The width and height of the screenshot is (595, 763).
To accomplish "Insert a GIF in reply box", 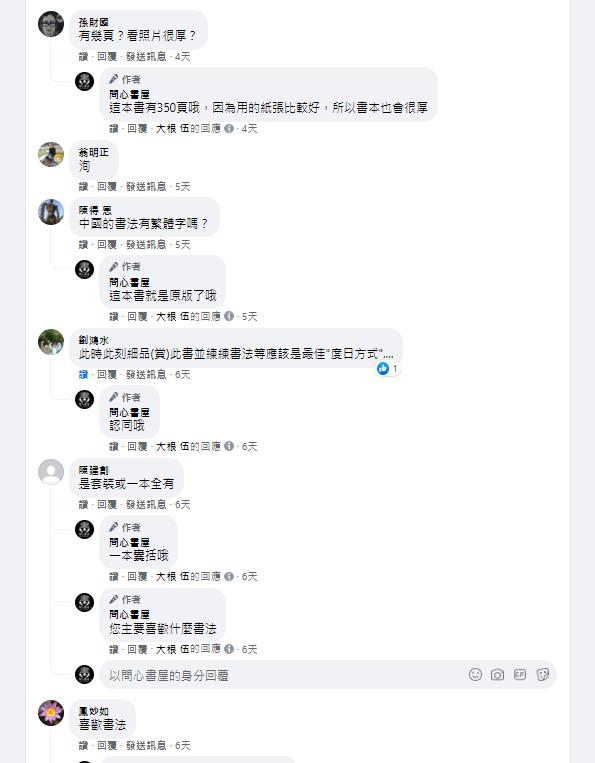I will point(520,674).
